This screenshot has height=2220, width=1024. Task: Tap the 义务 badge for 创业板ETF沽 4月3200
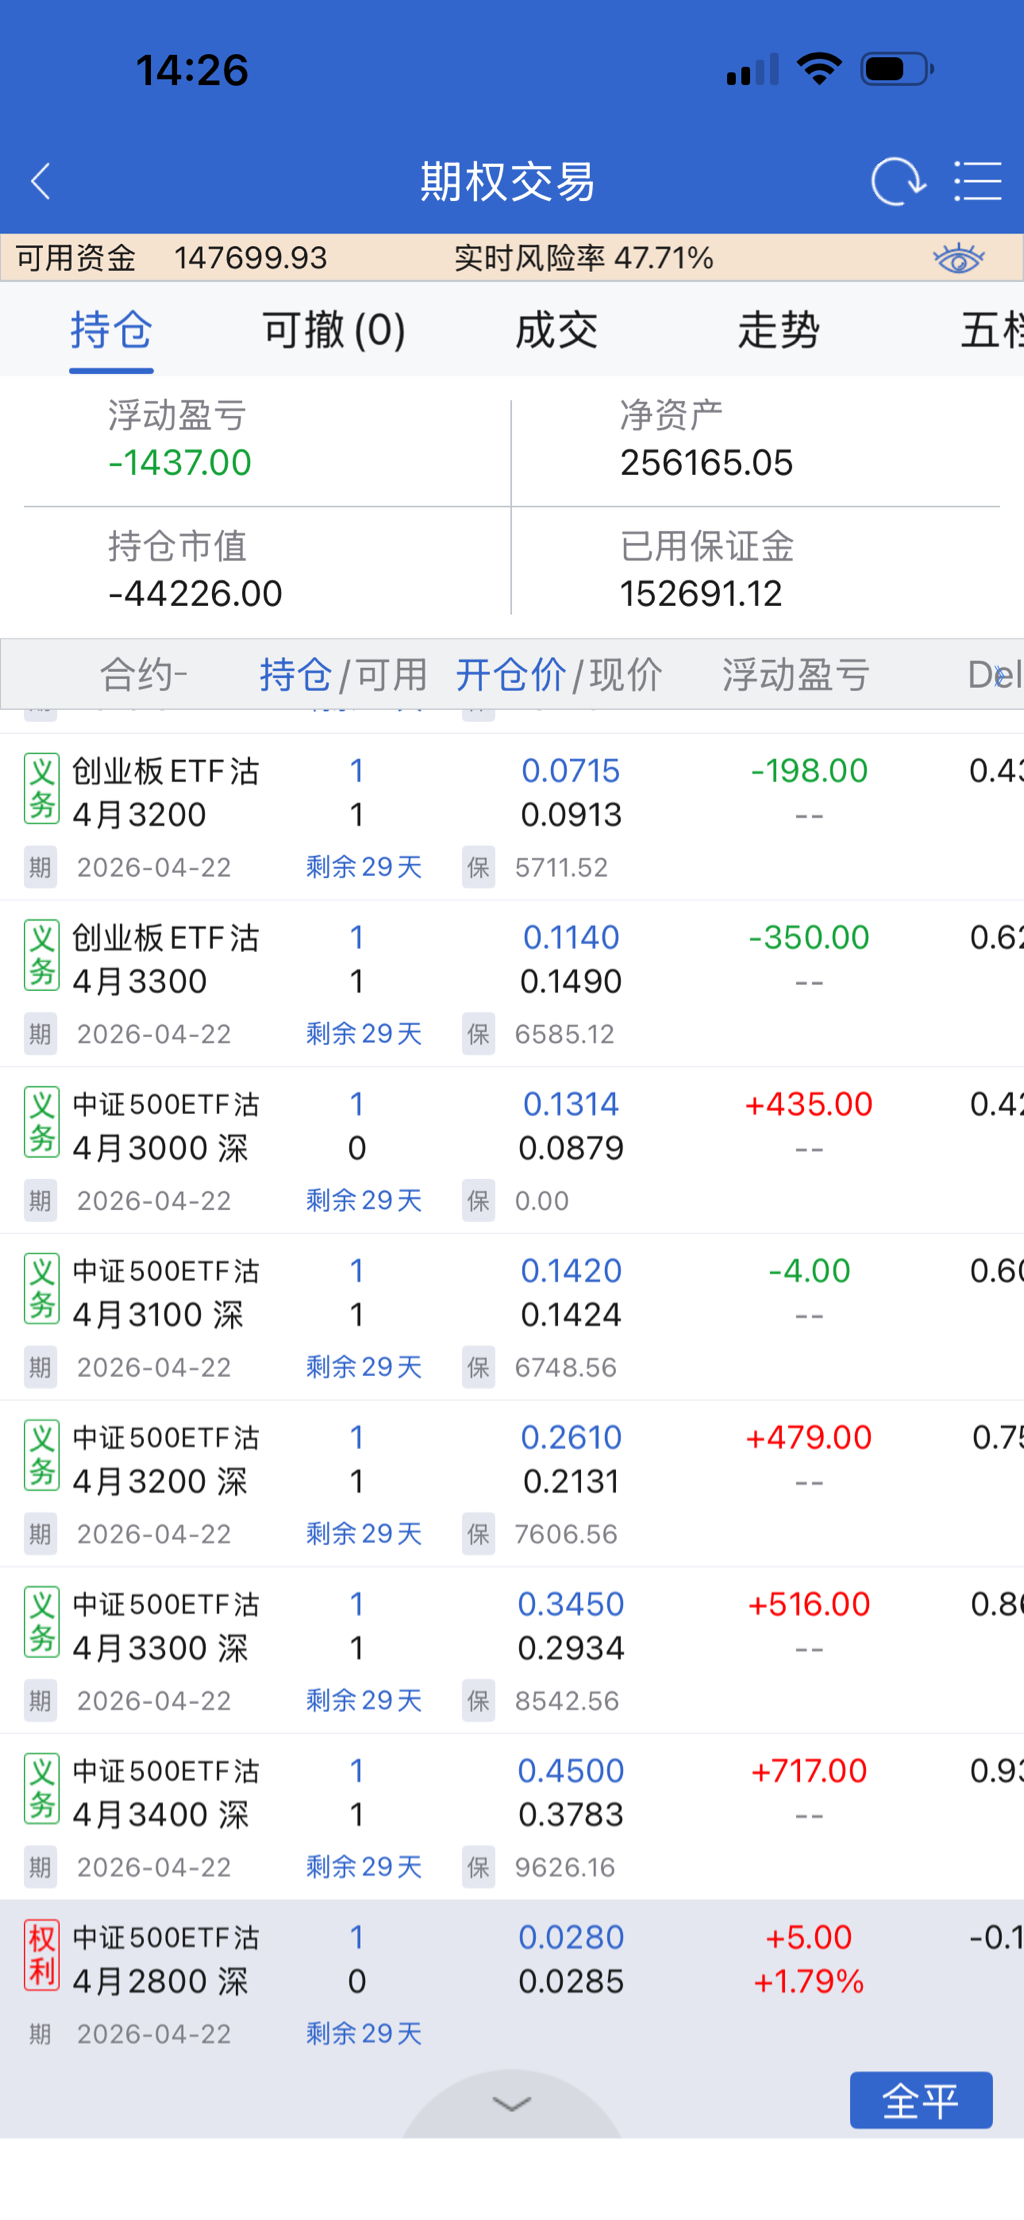tap(42, 789)
